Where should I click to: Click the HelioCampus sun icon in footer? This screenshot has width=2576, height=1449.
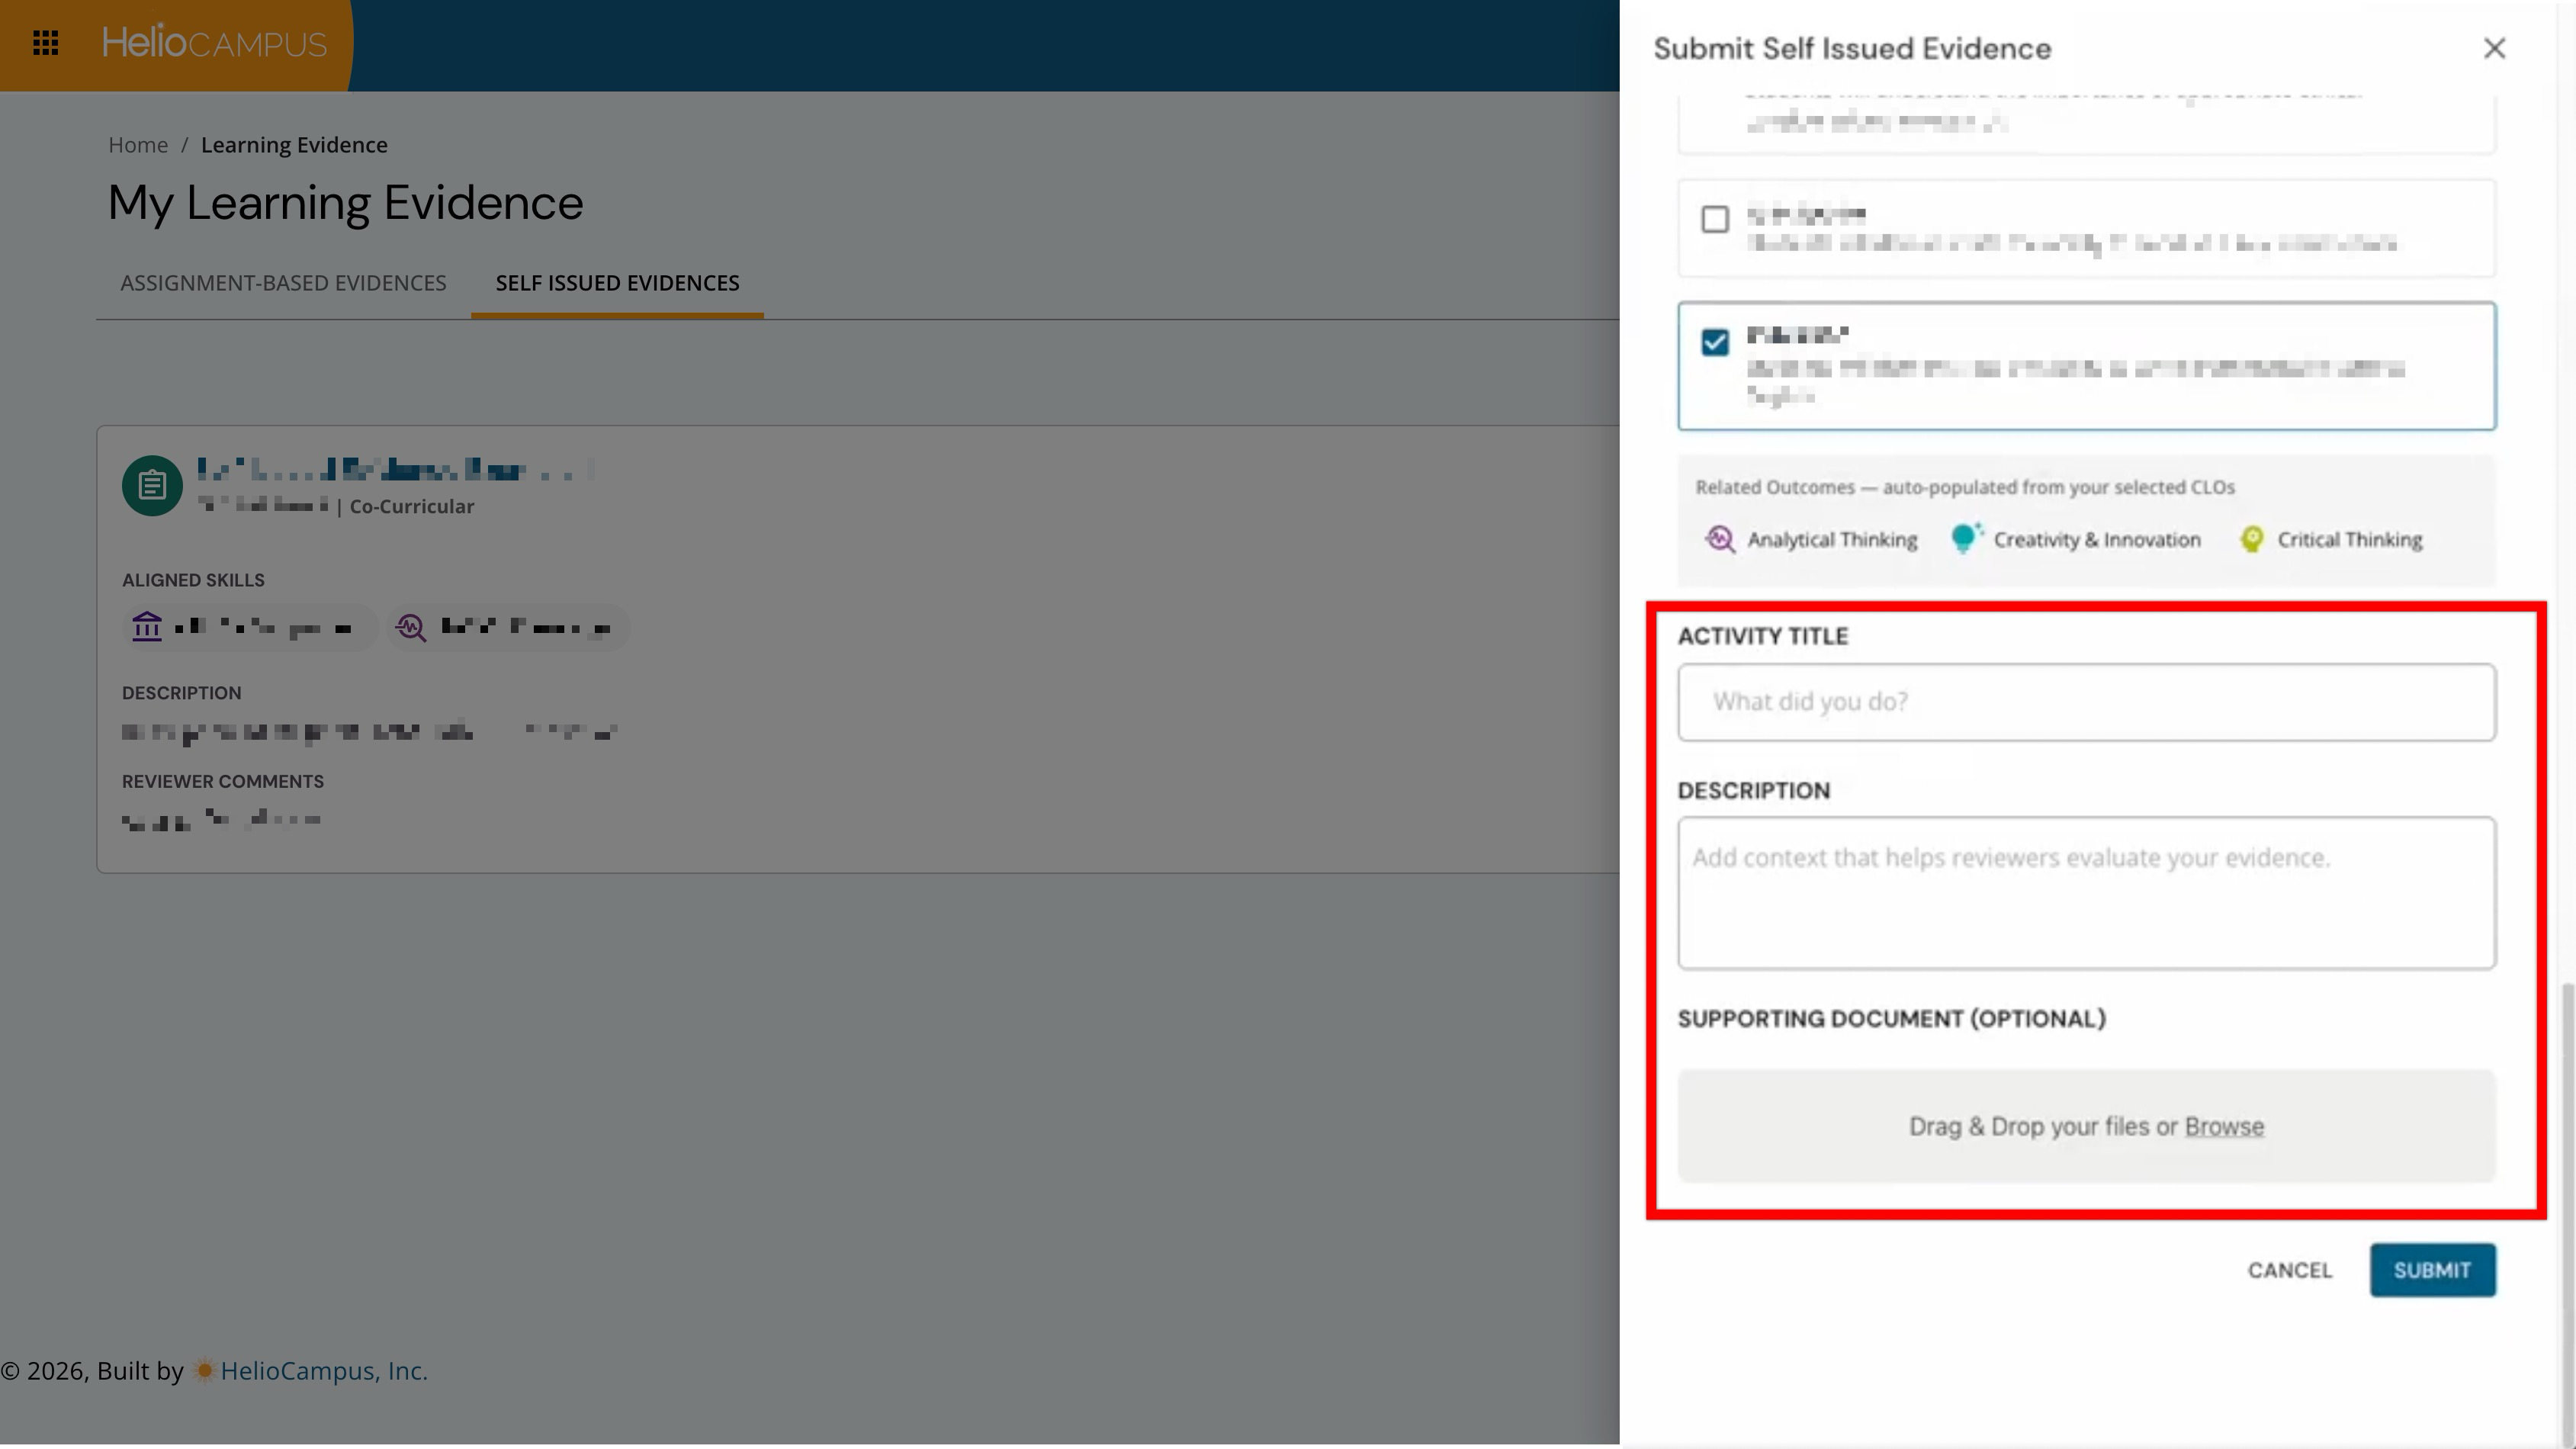tap(204, 1371)
